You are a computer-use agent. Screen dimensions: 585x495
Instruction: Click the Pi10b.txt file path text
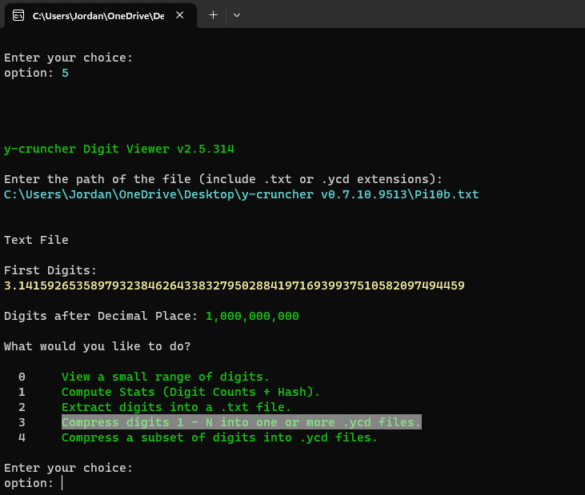[x=241, y=194]
